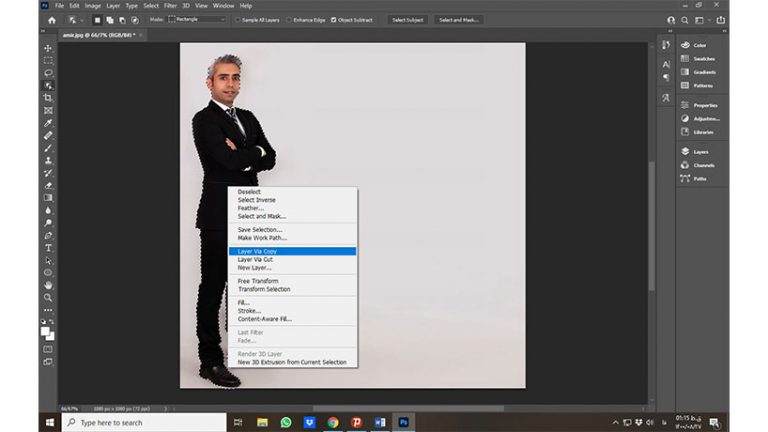Select the Crop tool
This screenshot has width=768, height=432.
pyautogui.click(x=48, y=98)
